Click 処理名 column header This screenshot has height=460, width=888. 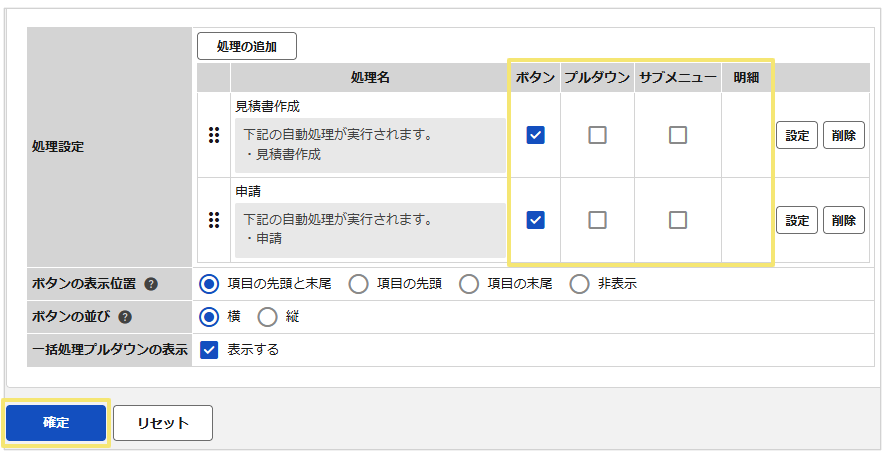[370, 78]
